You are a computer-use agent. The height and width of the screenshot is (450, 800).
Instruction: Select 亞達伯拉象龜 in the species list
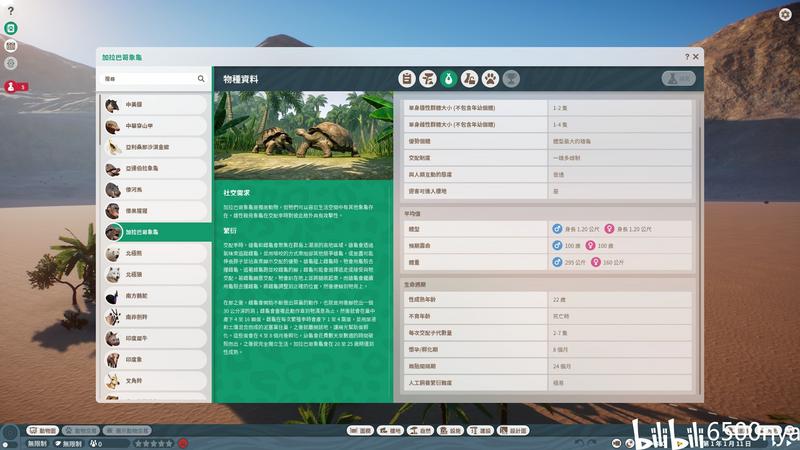tap(155, 168)
